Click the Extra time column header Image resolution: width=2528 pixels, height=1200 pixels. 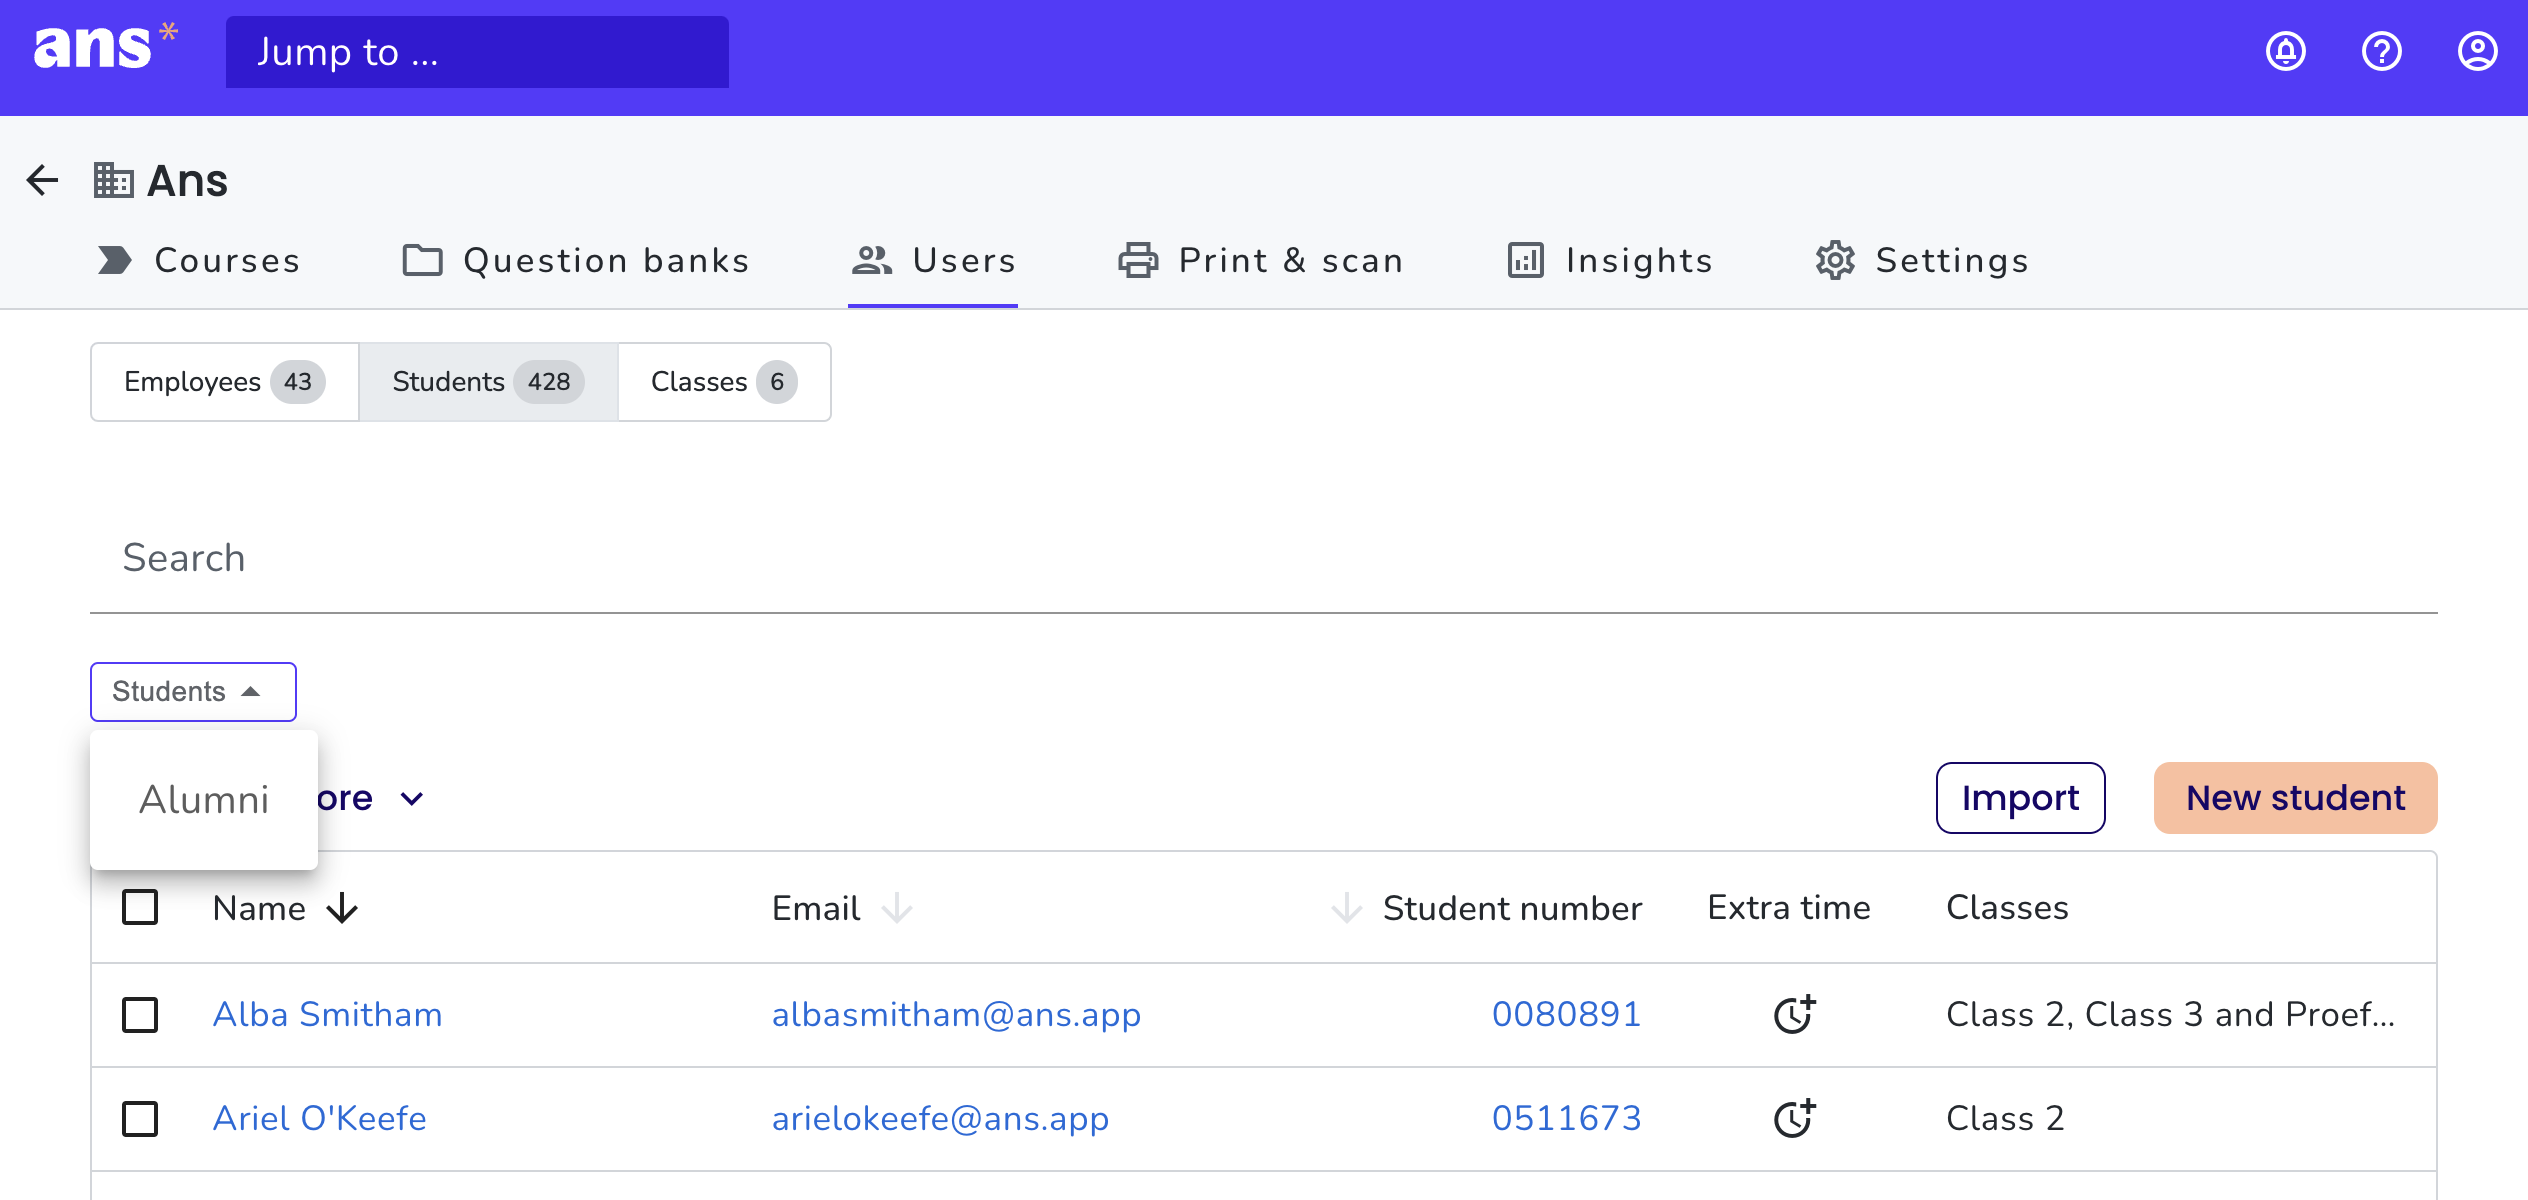1788,907
